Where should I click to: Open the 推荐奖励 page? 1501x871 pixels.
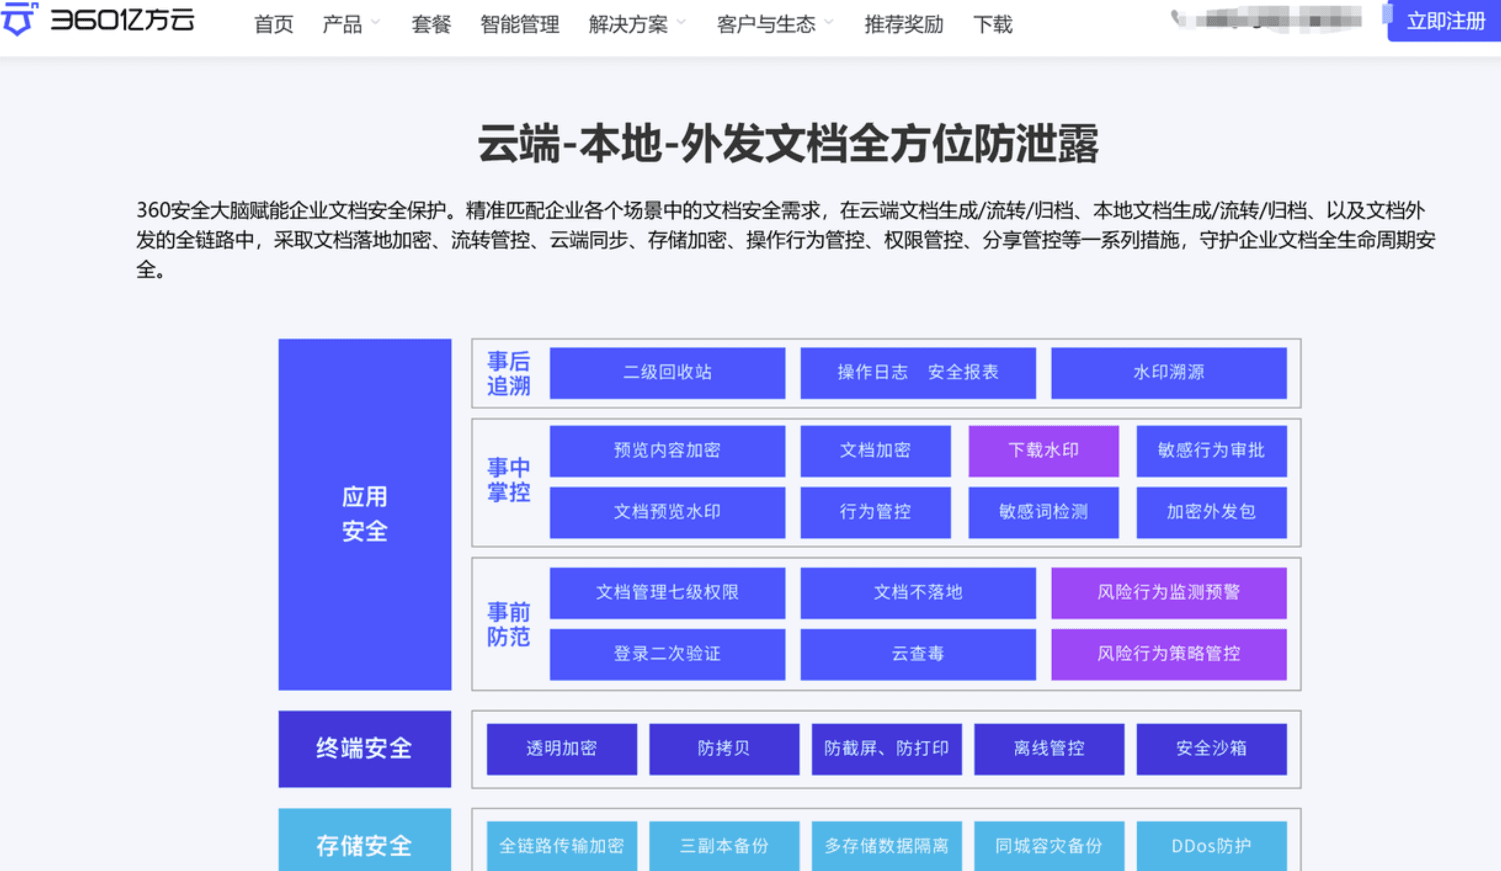[904, 24]
